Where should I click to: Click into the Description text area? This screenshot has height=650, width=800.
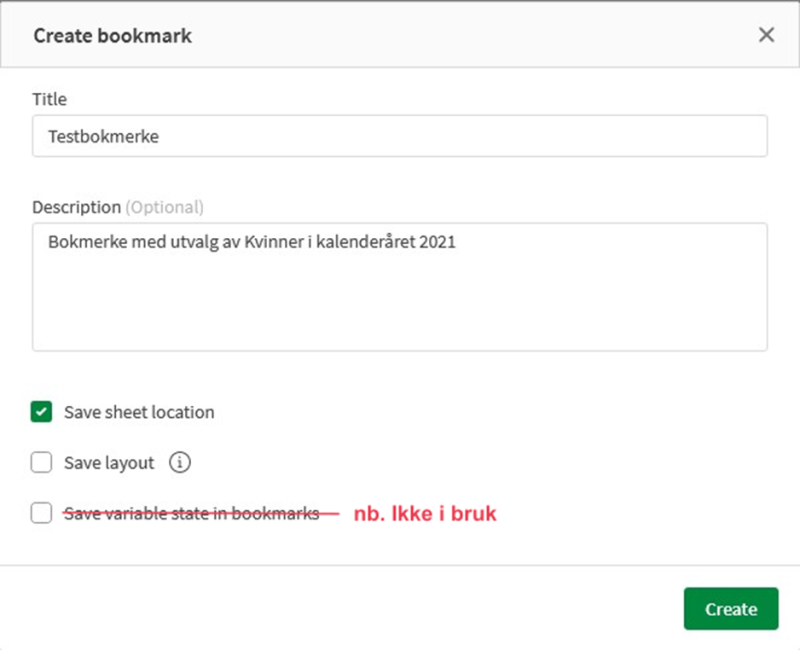[399, 287]
